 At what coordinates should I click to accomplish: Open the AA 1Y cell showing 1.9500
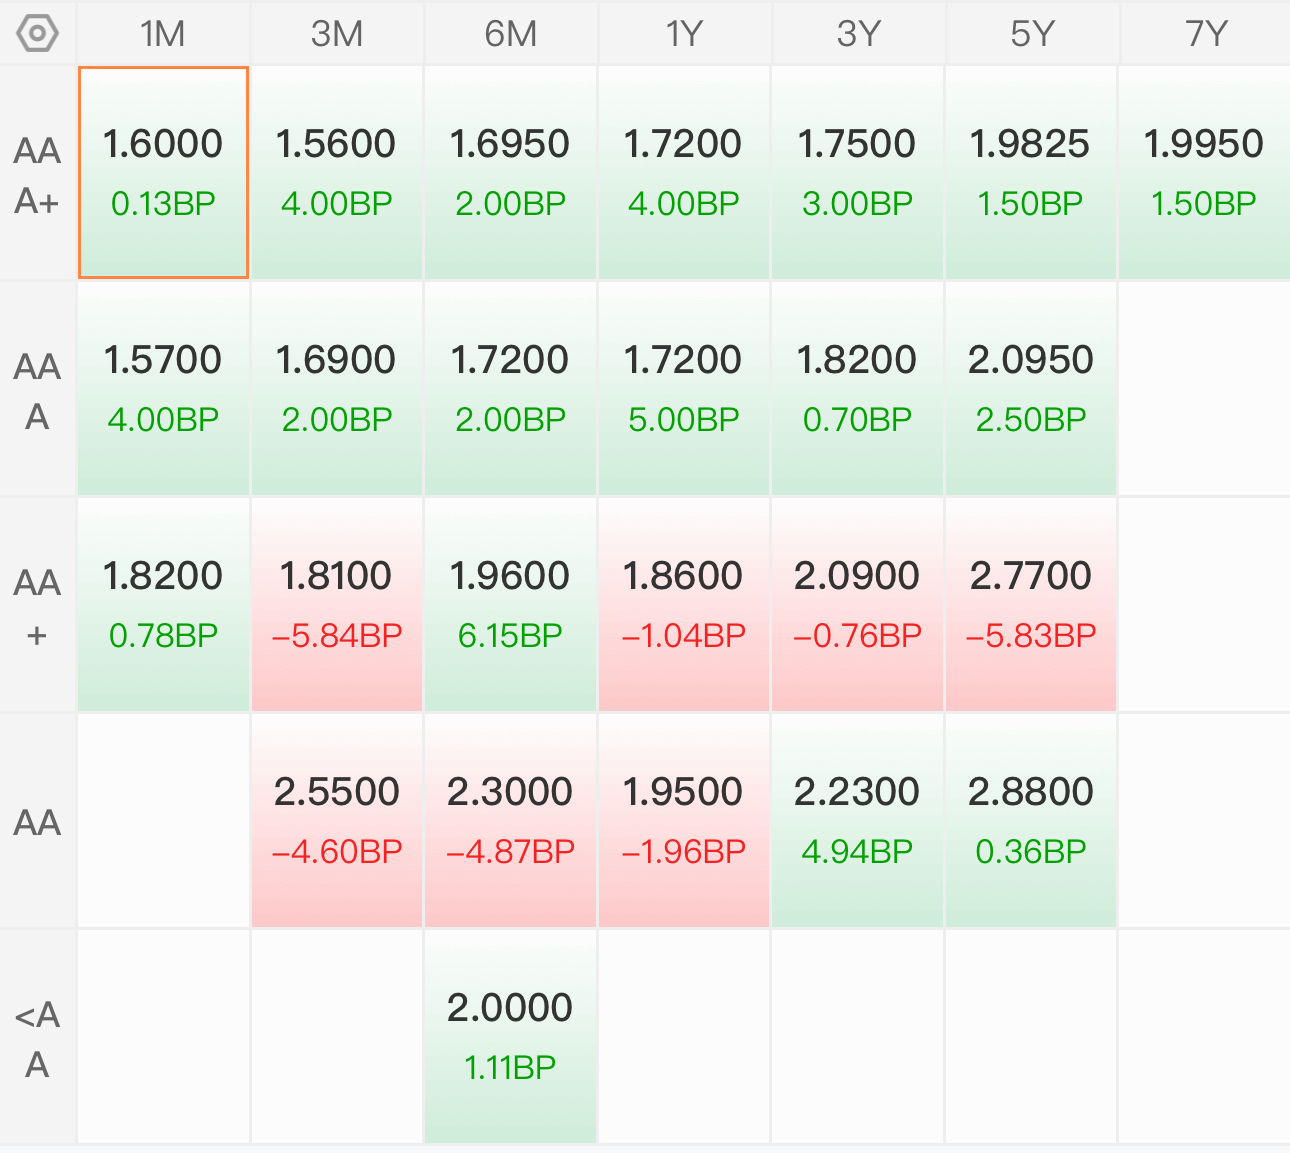[x=684, y=821]
